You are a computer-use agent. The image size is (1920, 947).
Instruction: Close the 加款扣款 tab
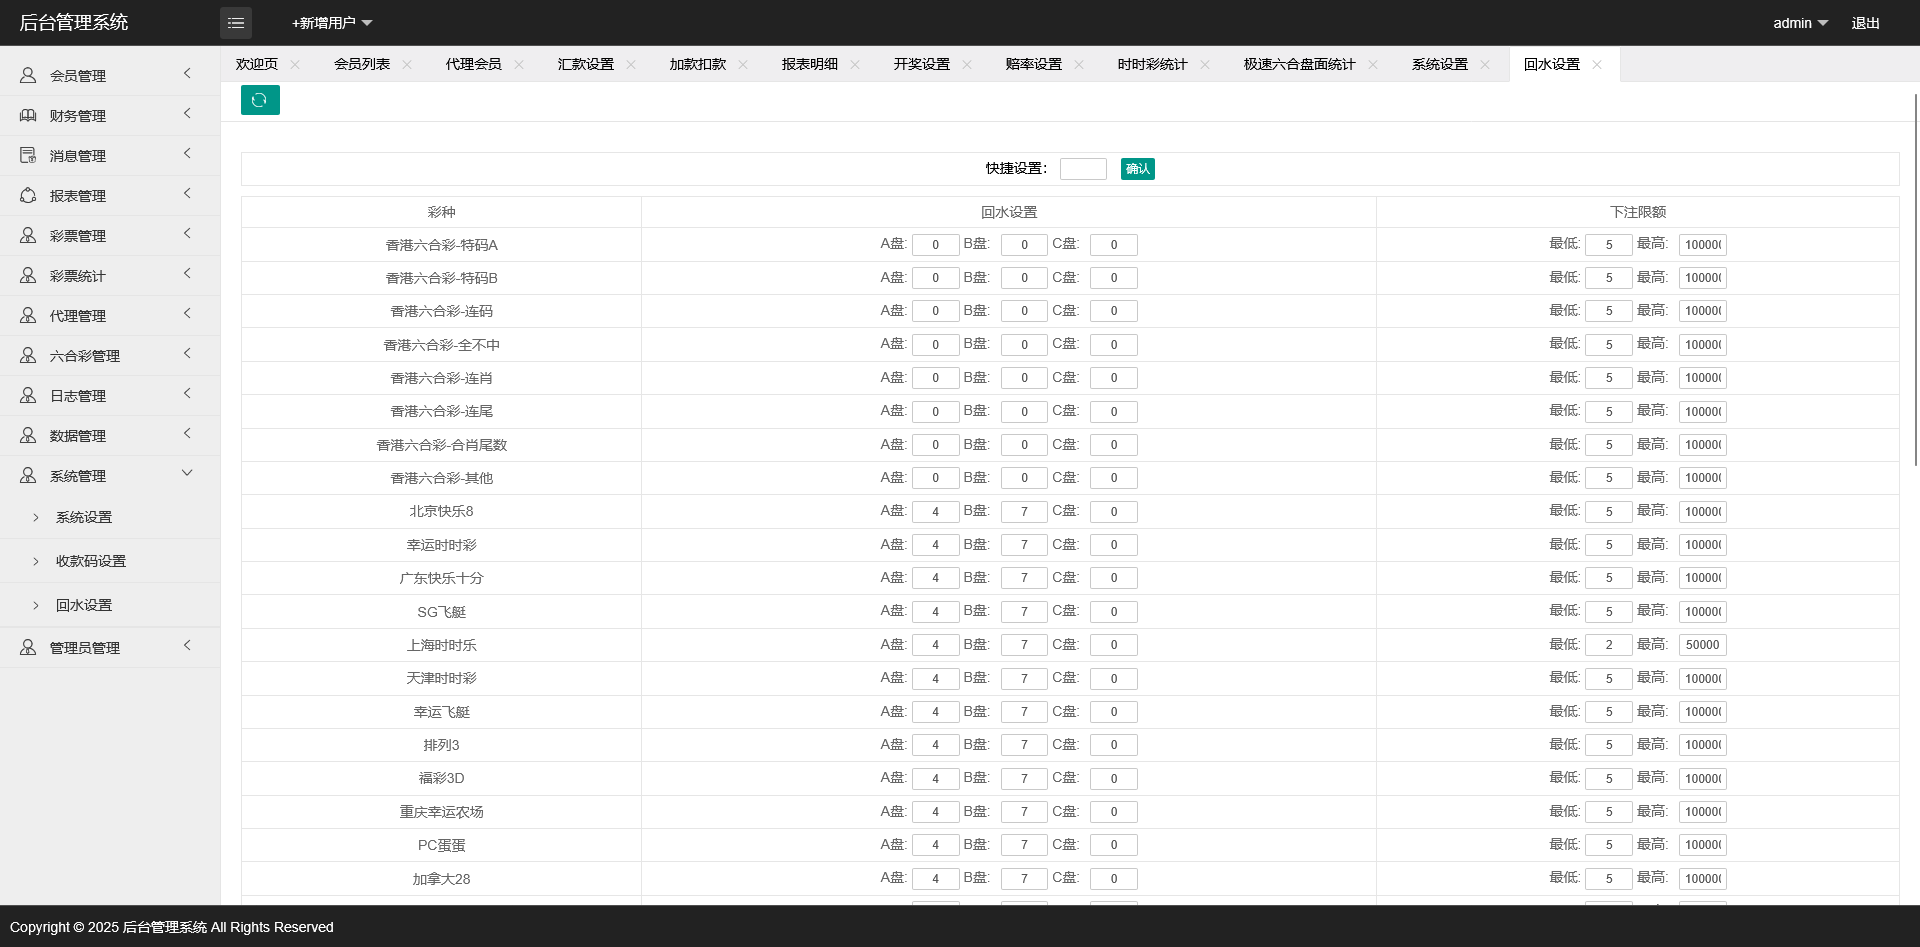click(743, 64)
